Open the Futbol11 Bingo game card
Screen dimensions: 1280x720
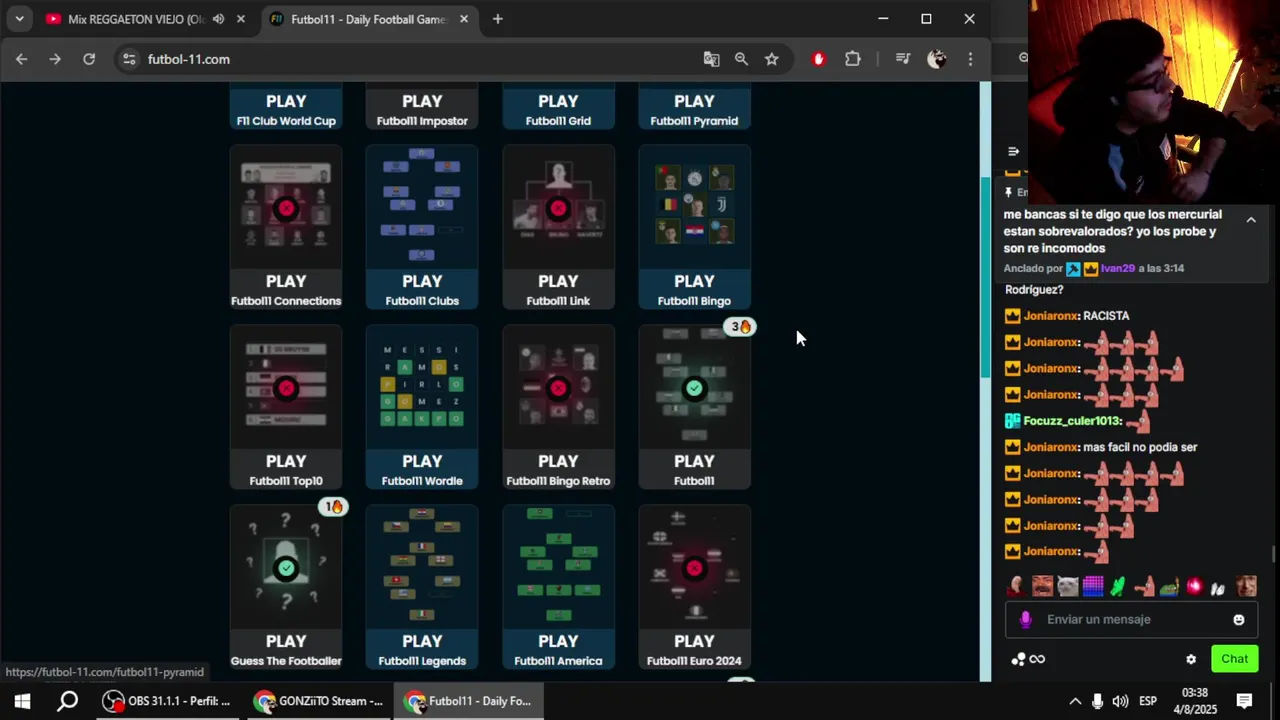[x=694, y=227]
